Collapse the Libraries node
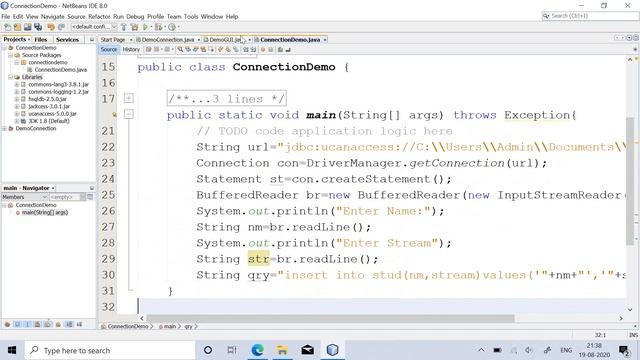This screenshot has height=360, width=640. [11, 77]
